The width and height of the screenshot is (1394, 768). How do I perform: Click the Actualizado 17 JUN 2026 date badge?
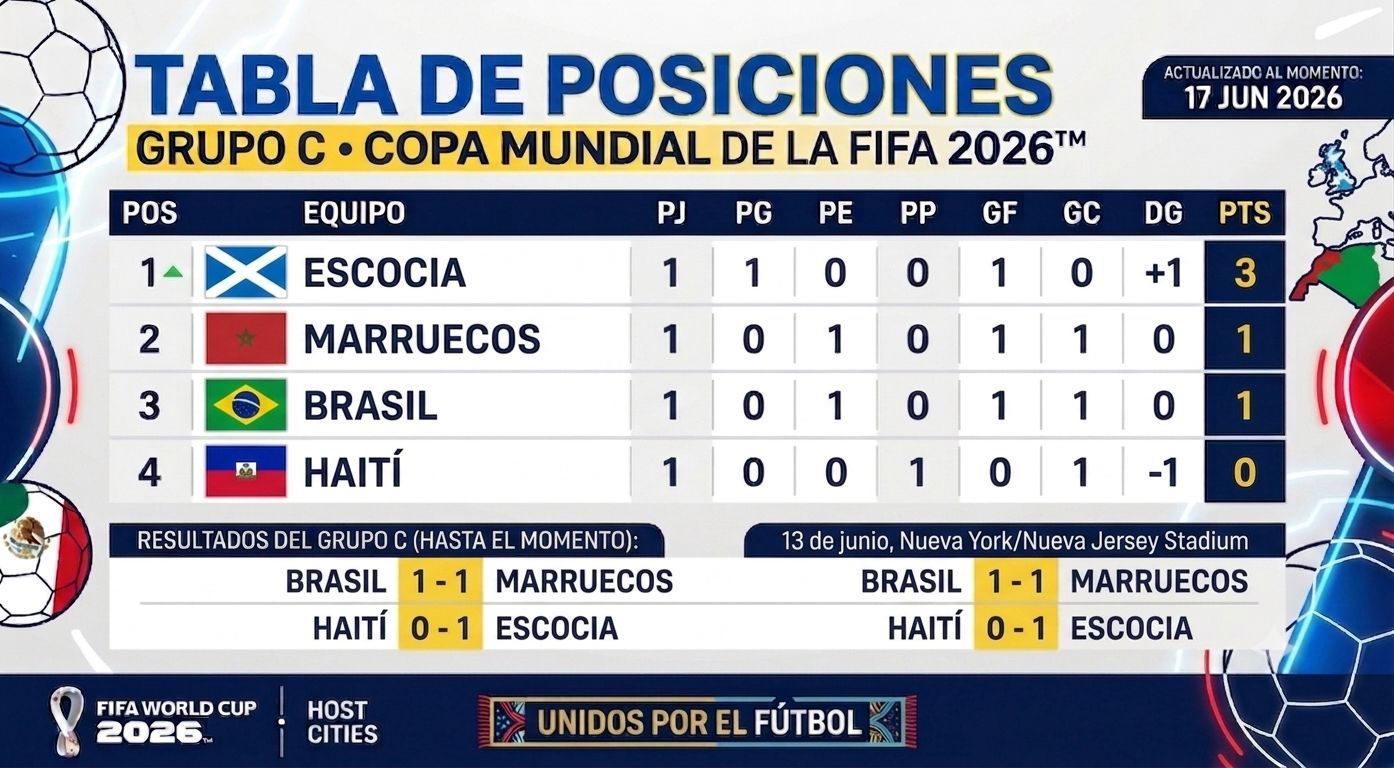click(1263, 88)
